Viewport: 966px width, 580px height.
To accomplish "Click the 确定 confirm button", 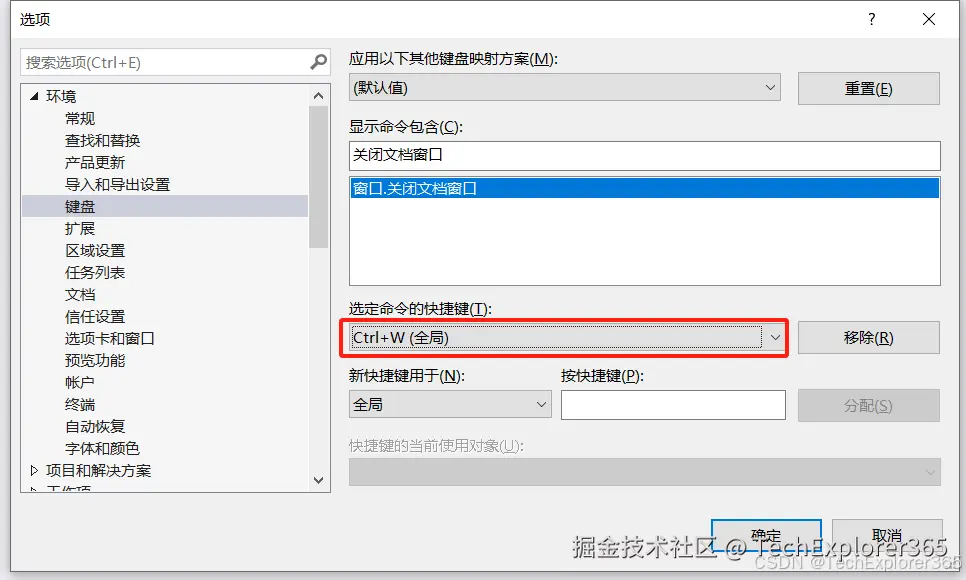I will tap(765, 534).
